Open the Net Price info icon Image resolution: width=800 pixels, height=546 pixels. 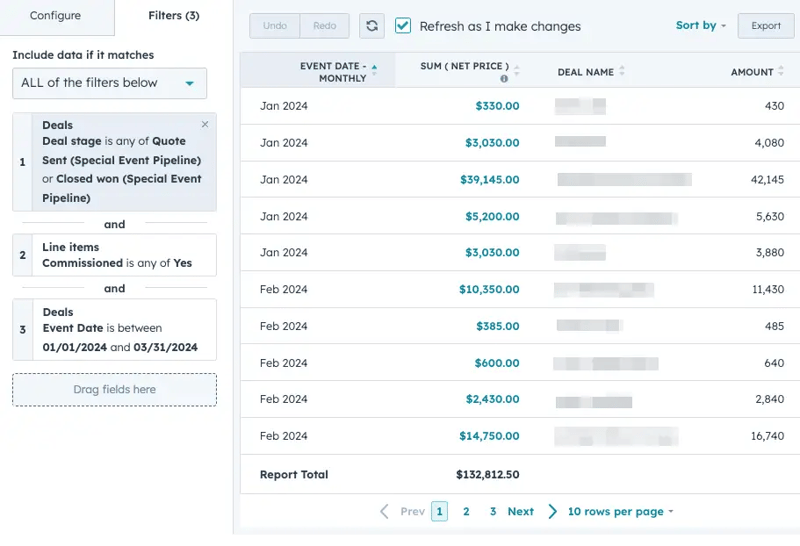[504, 79]
